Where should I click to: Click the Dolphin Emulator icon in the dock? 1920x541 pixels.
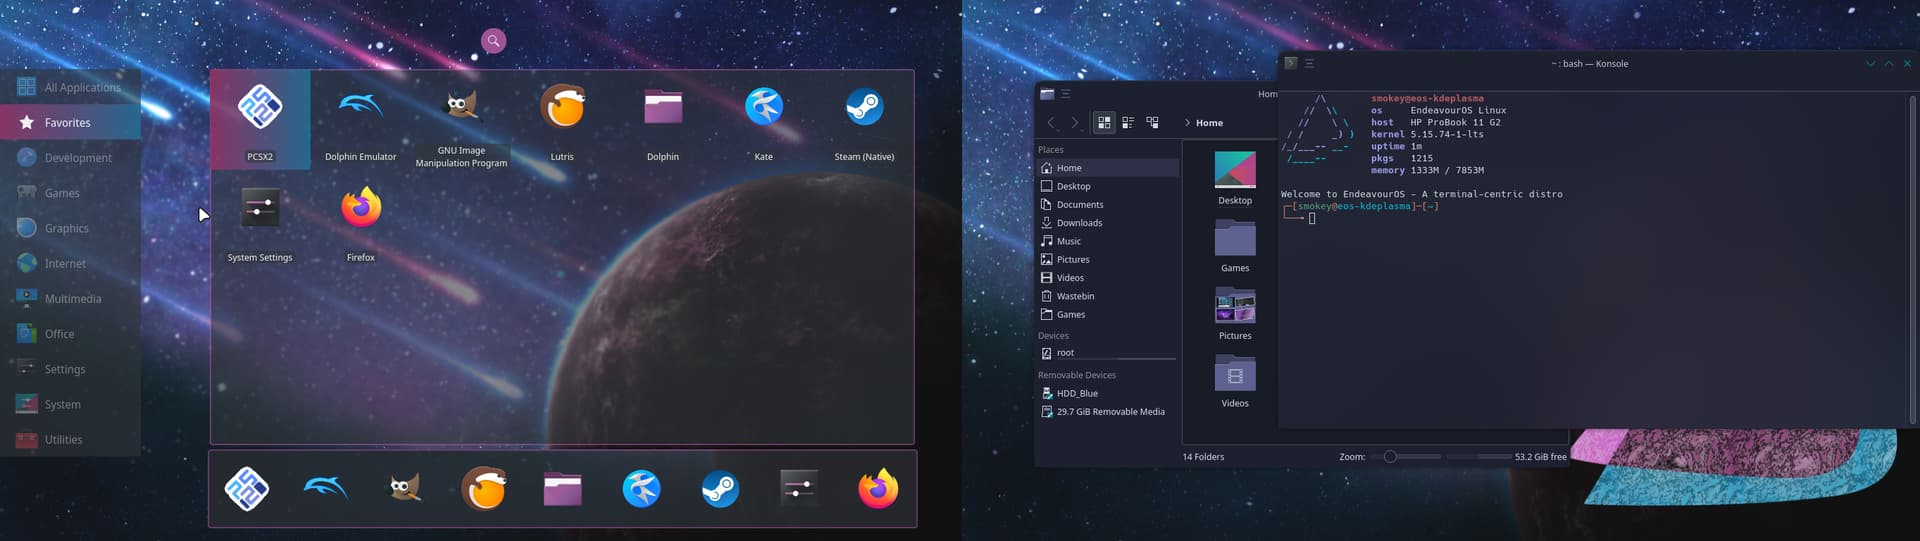coord(326,489)
